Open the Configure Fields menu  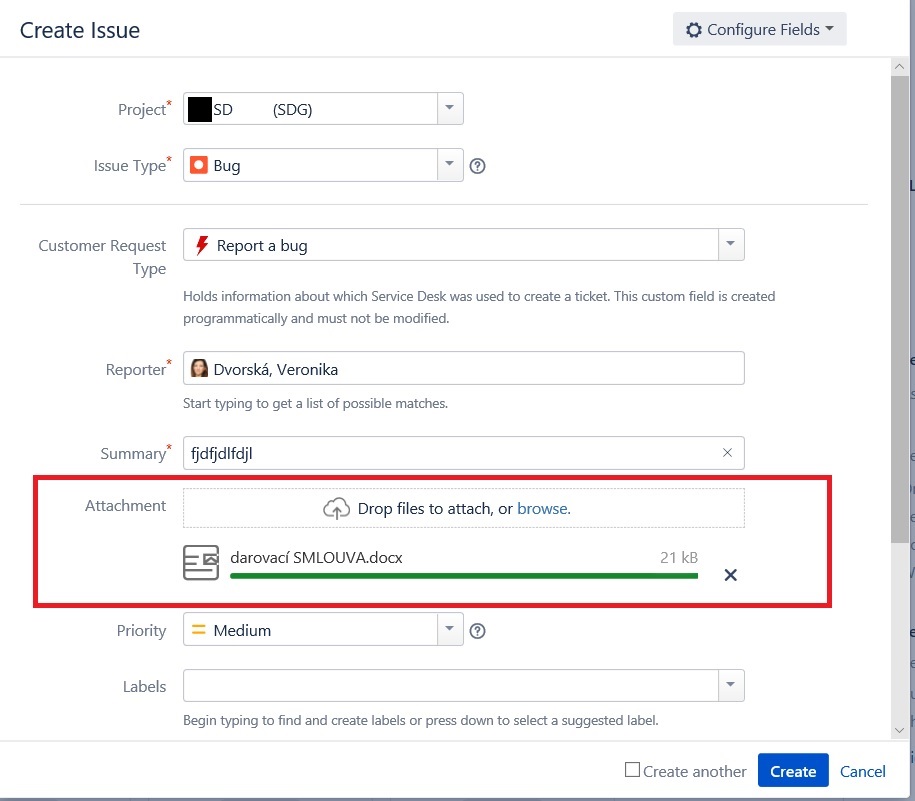(x=759, y=29)
